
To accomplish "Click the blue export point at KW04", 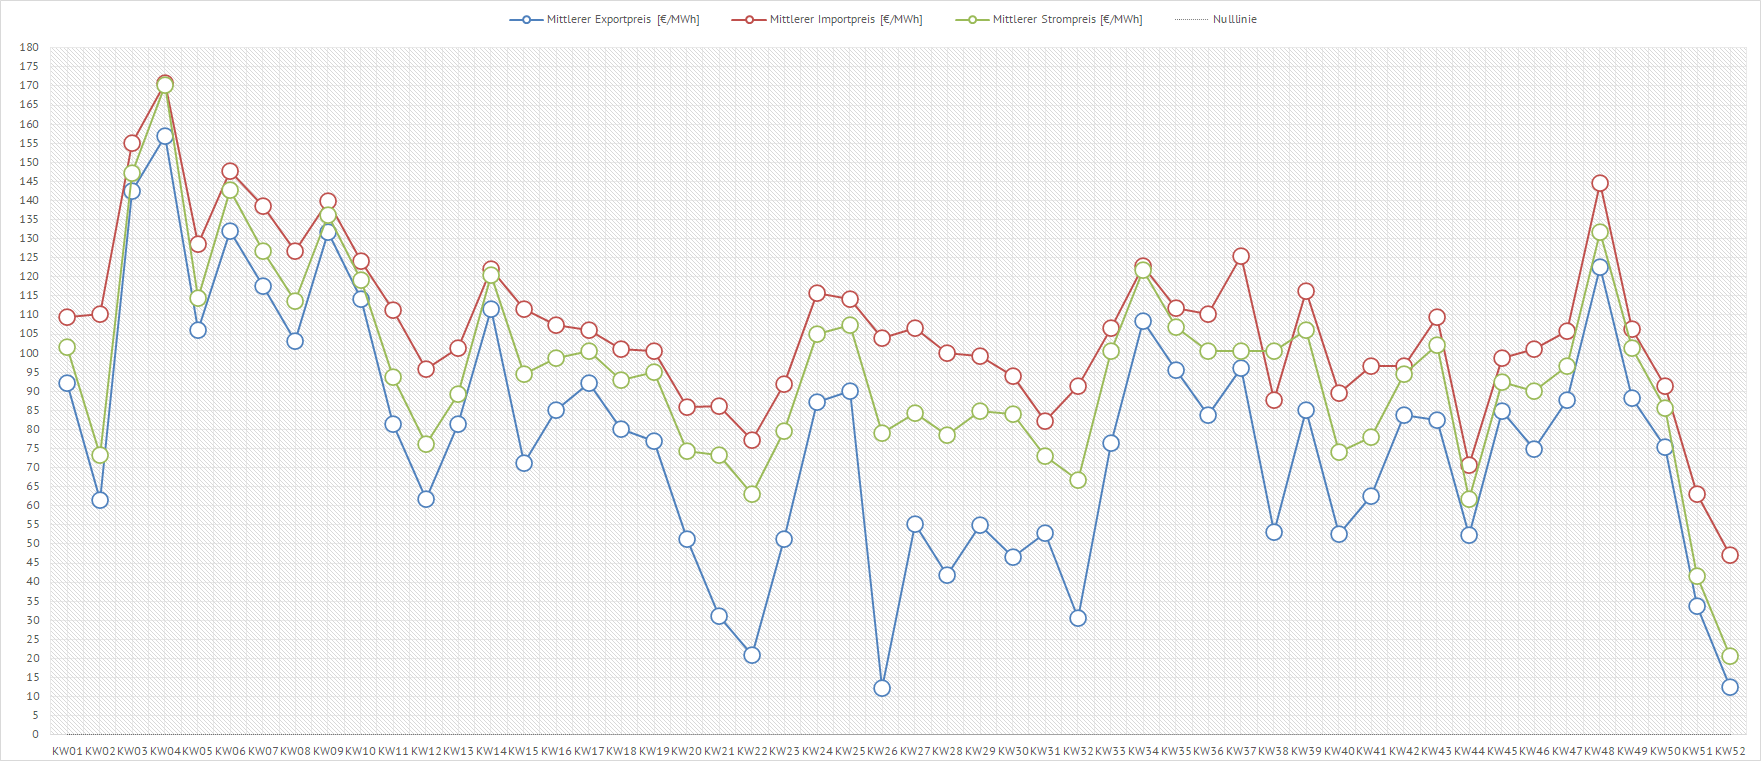I will click(x=165, y=136).
